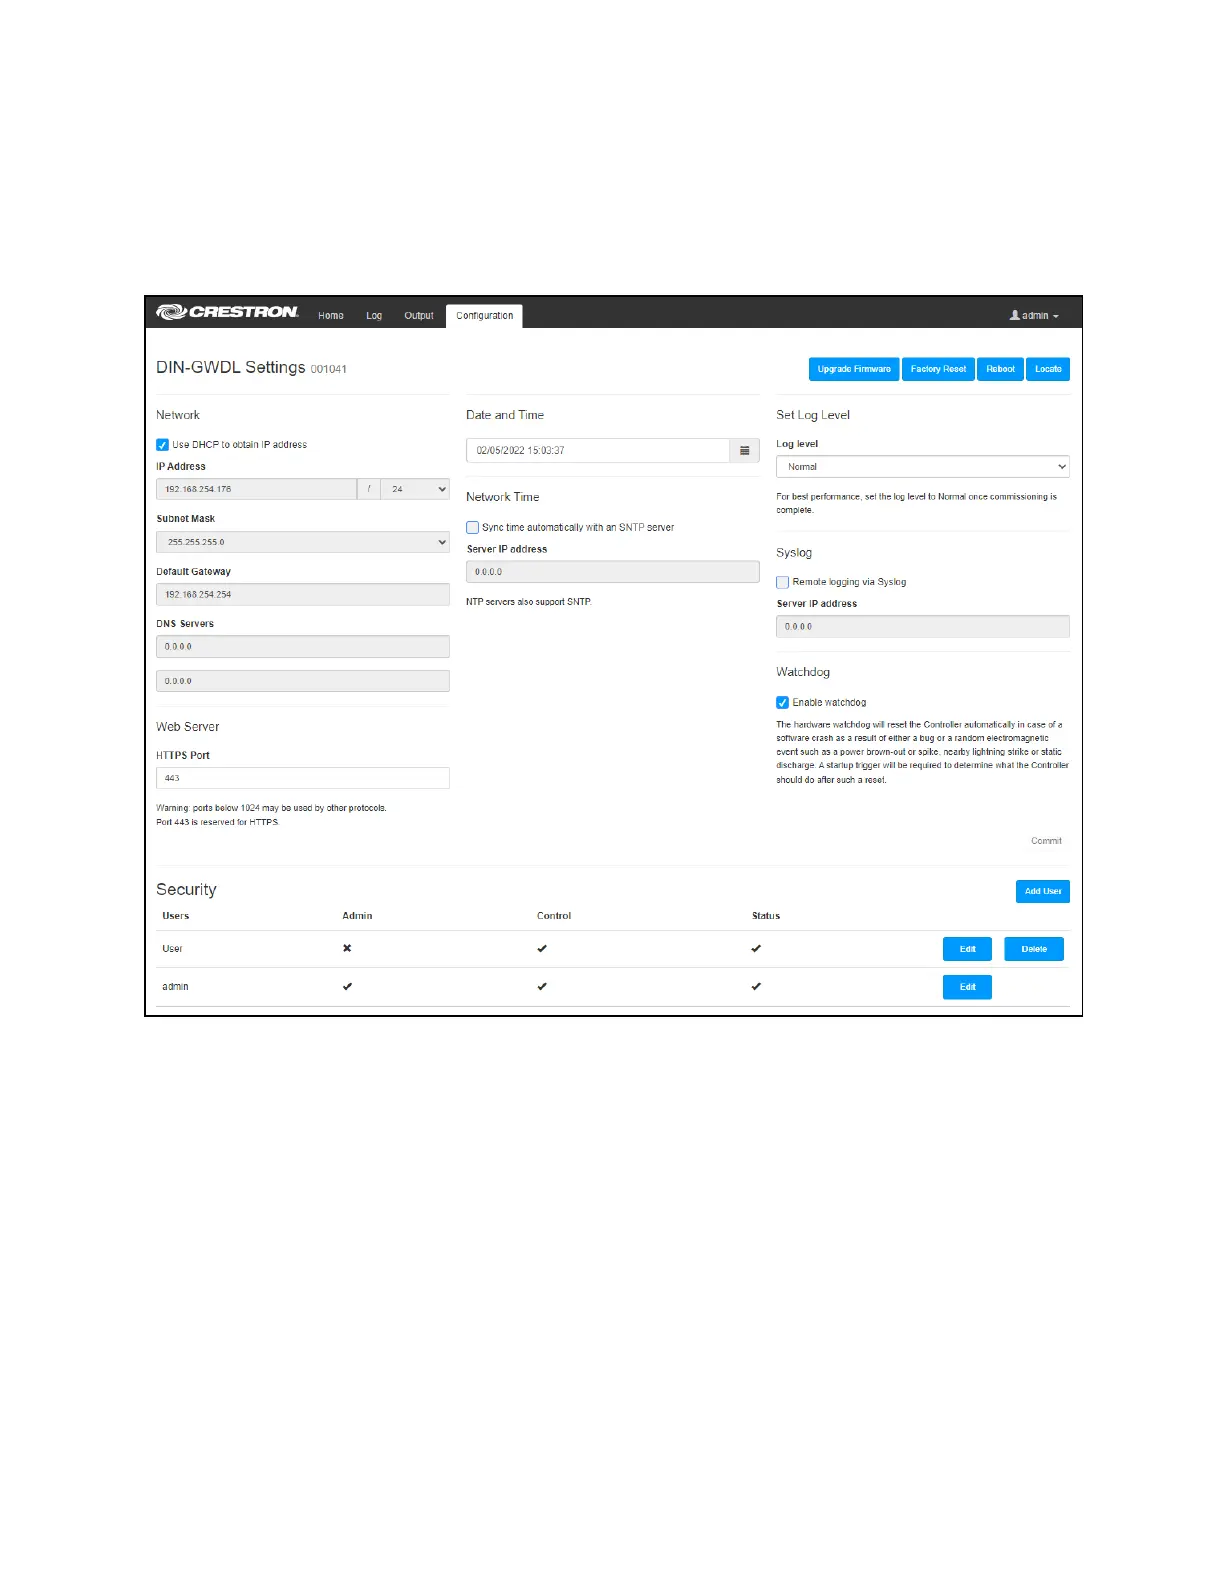This screenshot has height=1584, width=1224.
Task: Open the IP prefix length dropdown
Action: coord(415,489)
